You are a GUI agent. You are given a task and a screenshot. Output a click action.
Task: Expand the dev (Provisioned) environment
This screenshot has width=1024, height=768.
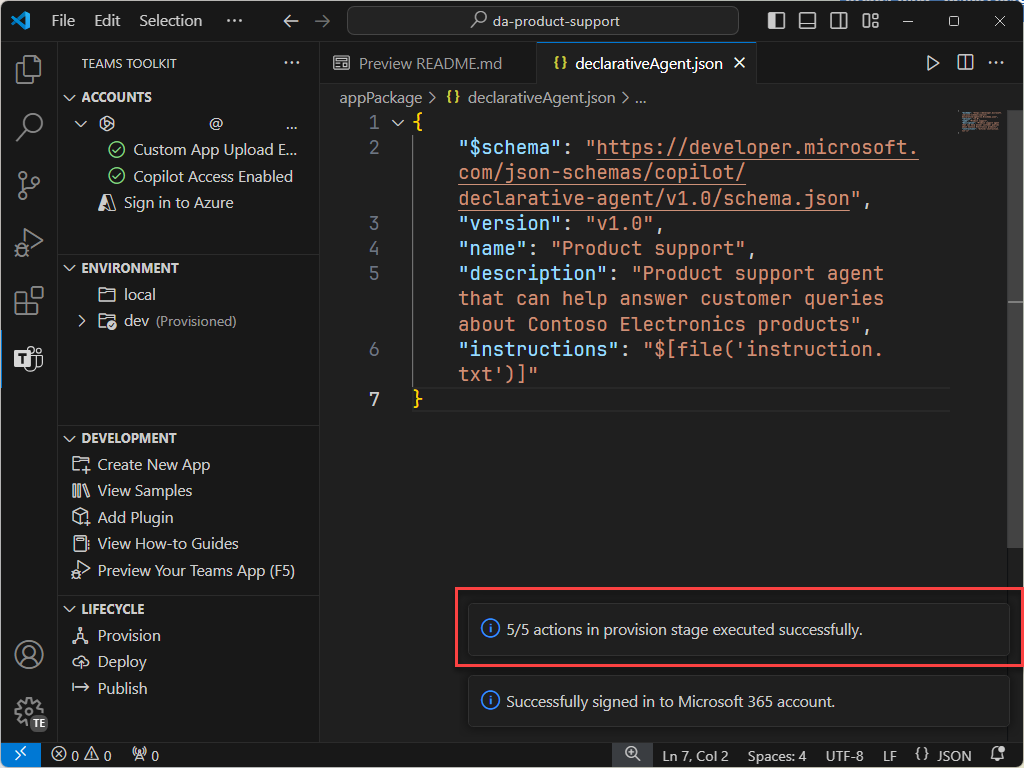tap(84, 321)
